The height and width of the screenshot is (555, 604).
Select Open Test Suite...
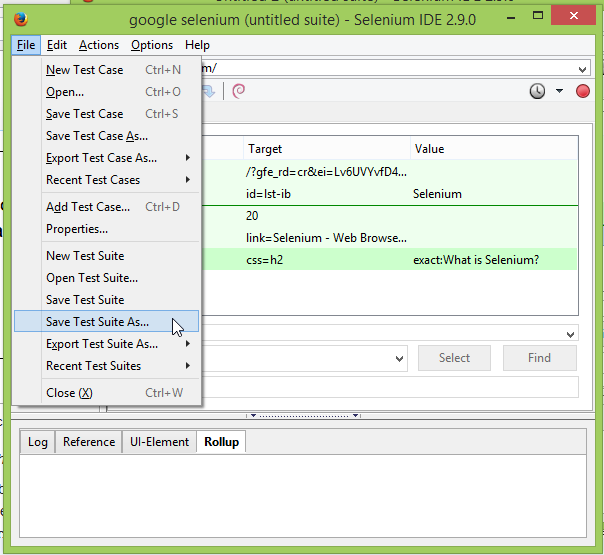click(106, 278)
